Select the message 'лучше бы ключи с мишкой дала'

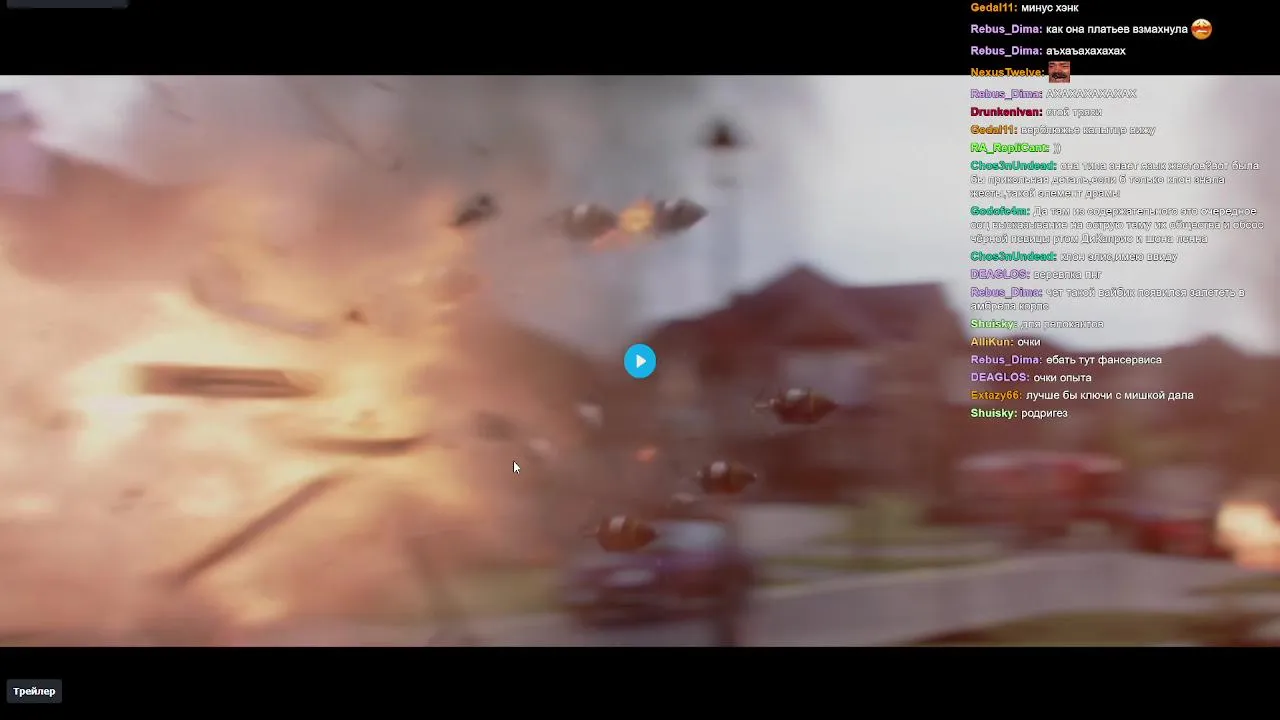click(x=1109, y=396)
